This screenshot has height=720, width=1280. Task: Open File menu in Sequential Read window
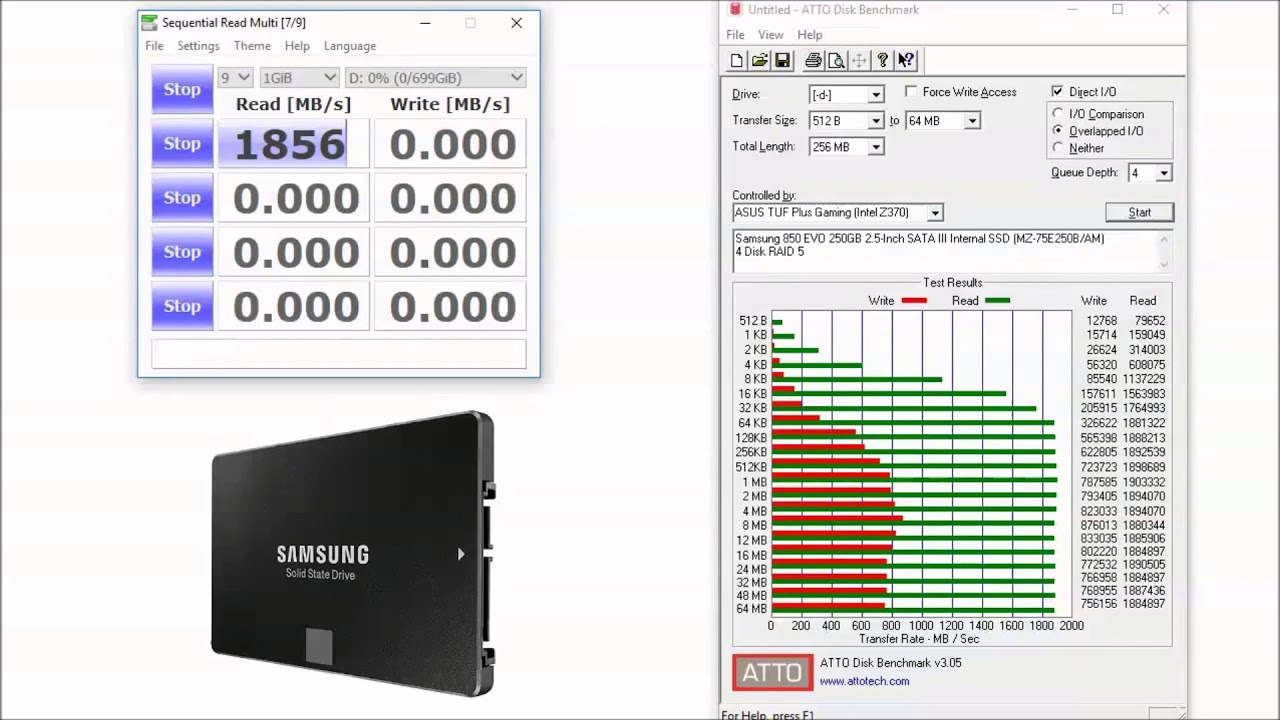(x=154, y=46)
